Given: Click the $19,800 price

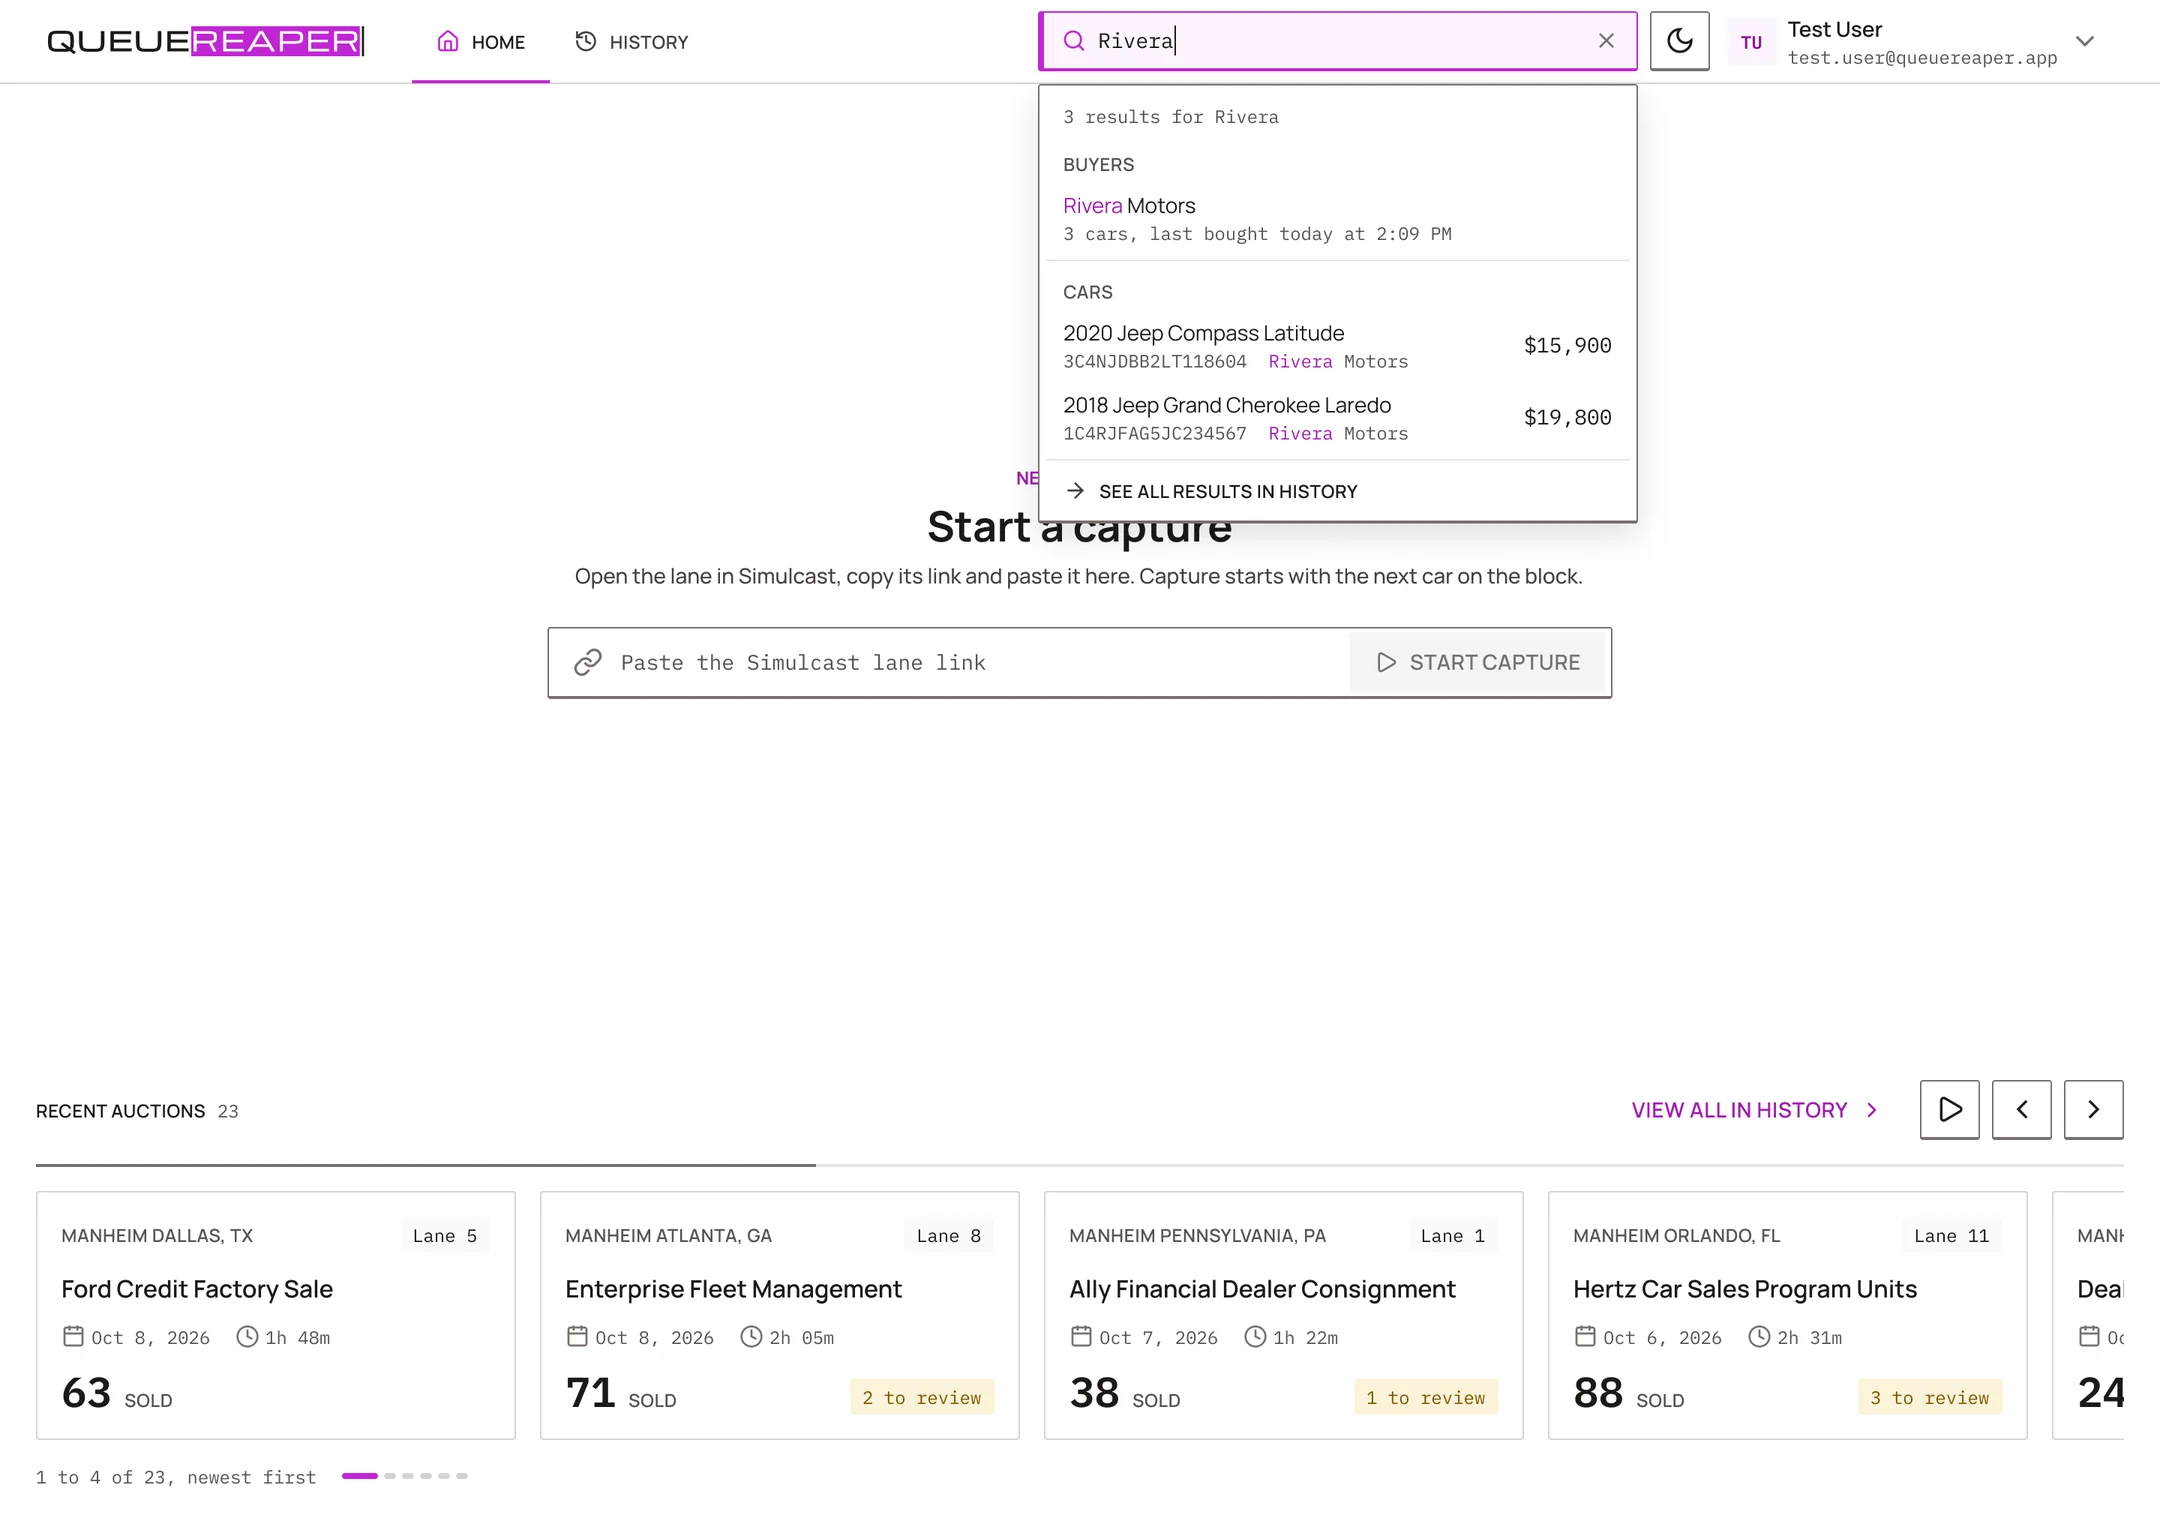Looking at the screenshot, I should [x=1567, y=418].
